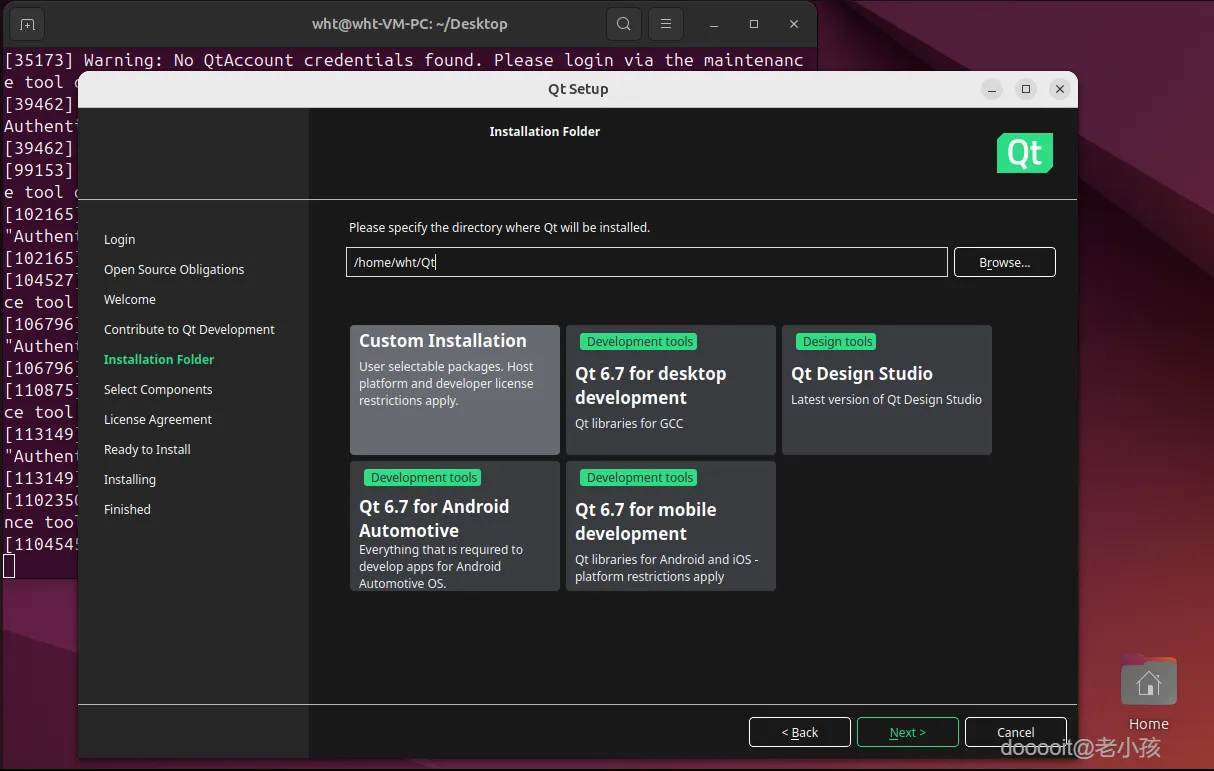Click the Qt logo icon
The image size is (1214, 771).
click(x=1024, y=153)
